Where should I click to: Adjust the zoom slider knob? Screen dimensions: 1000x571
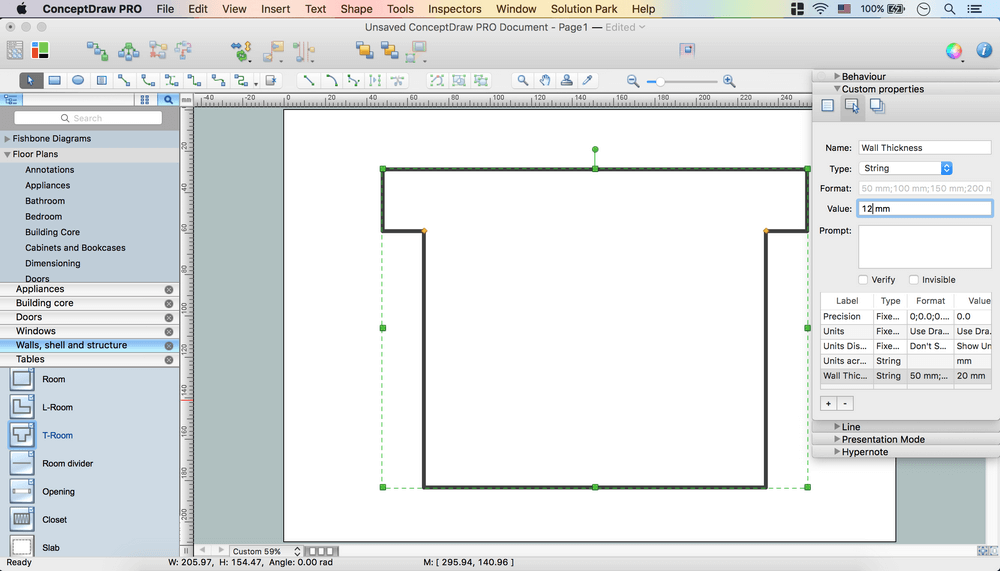pos(660,82)
